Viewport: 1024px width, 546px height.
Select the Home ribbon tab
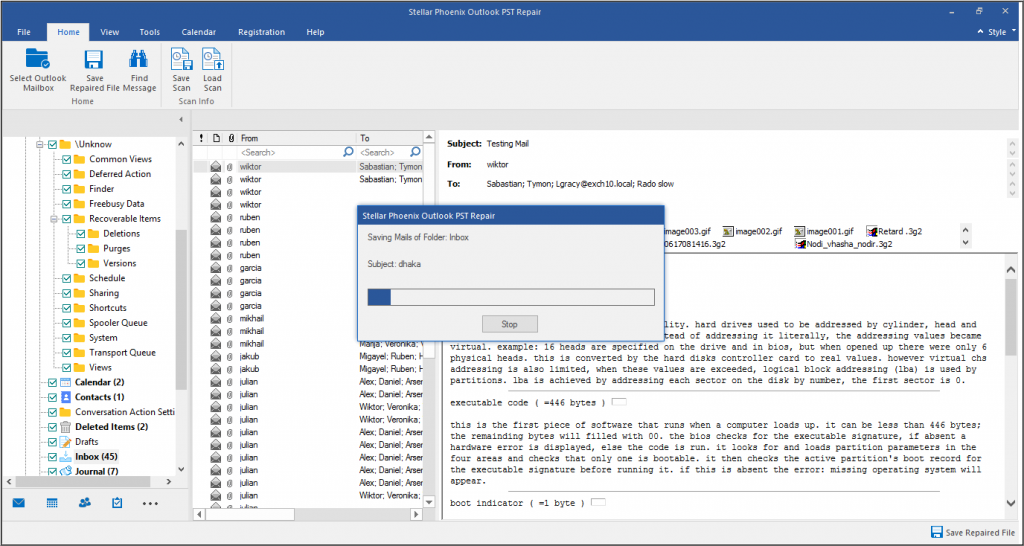click(69, 32)
